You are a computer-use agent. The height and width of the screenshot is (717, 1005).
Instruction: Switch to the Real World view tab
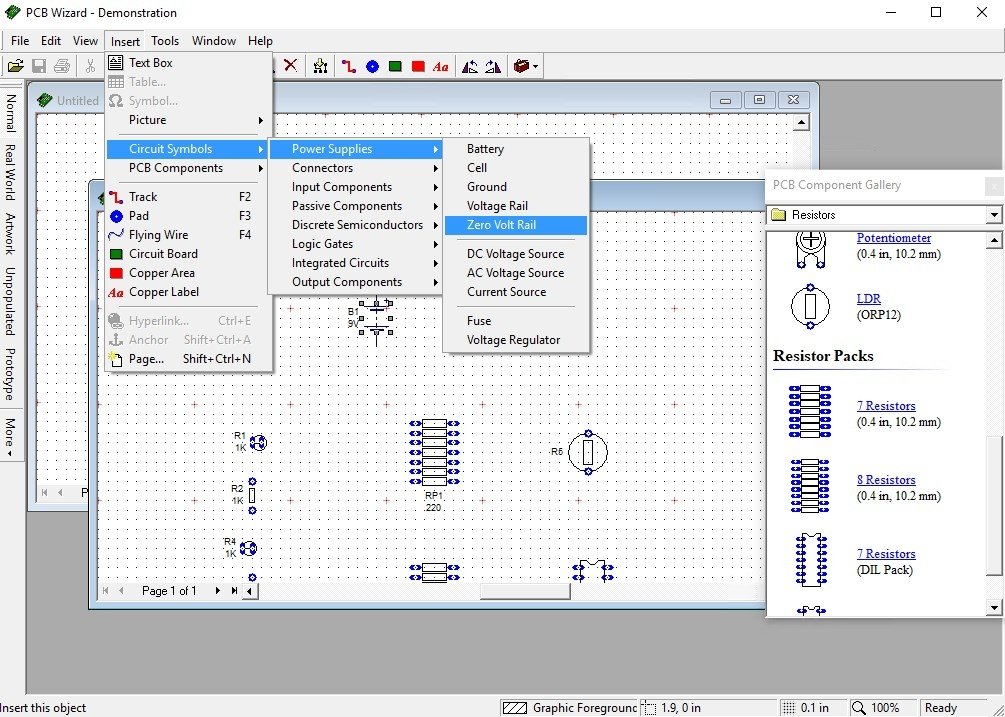point(11,172)
